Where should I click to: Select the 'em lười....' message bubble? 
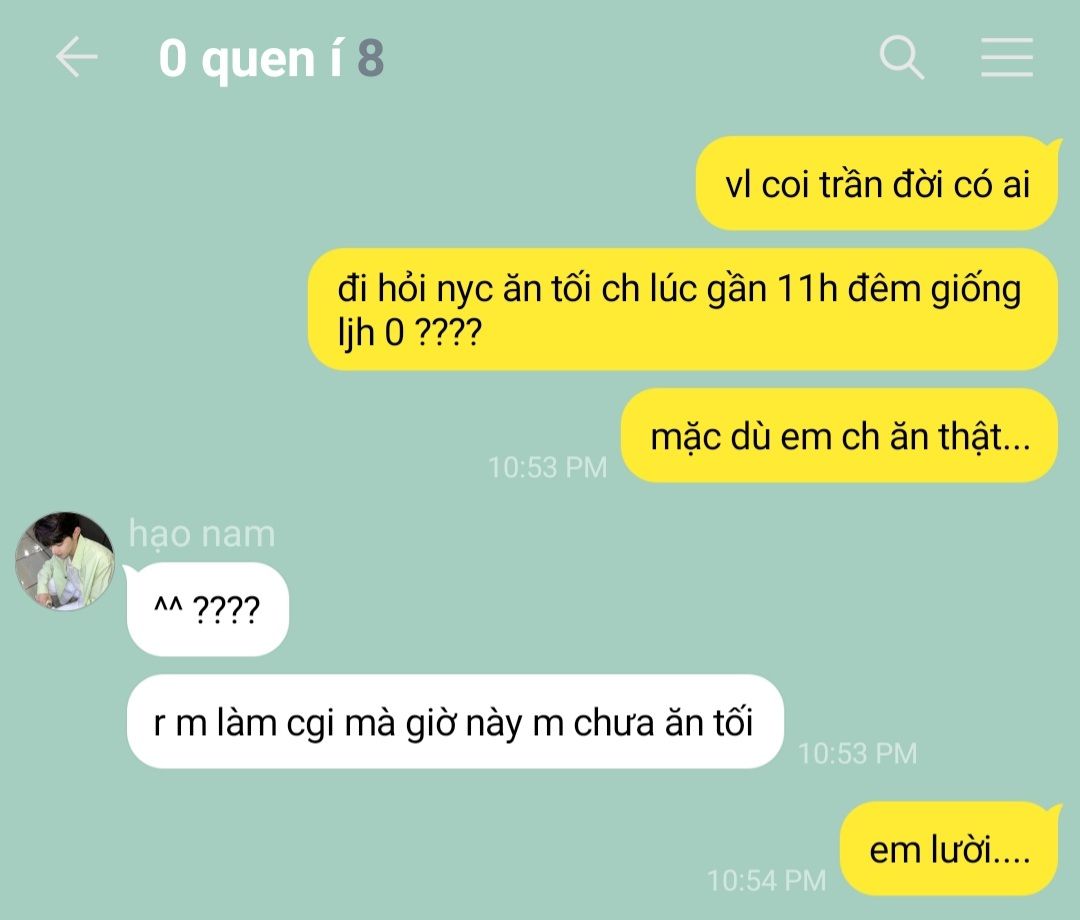point(948,849)
